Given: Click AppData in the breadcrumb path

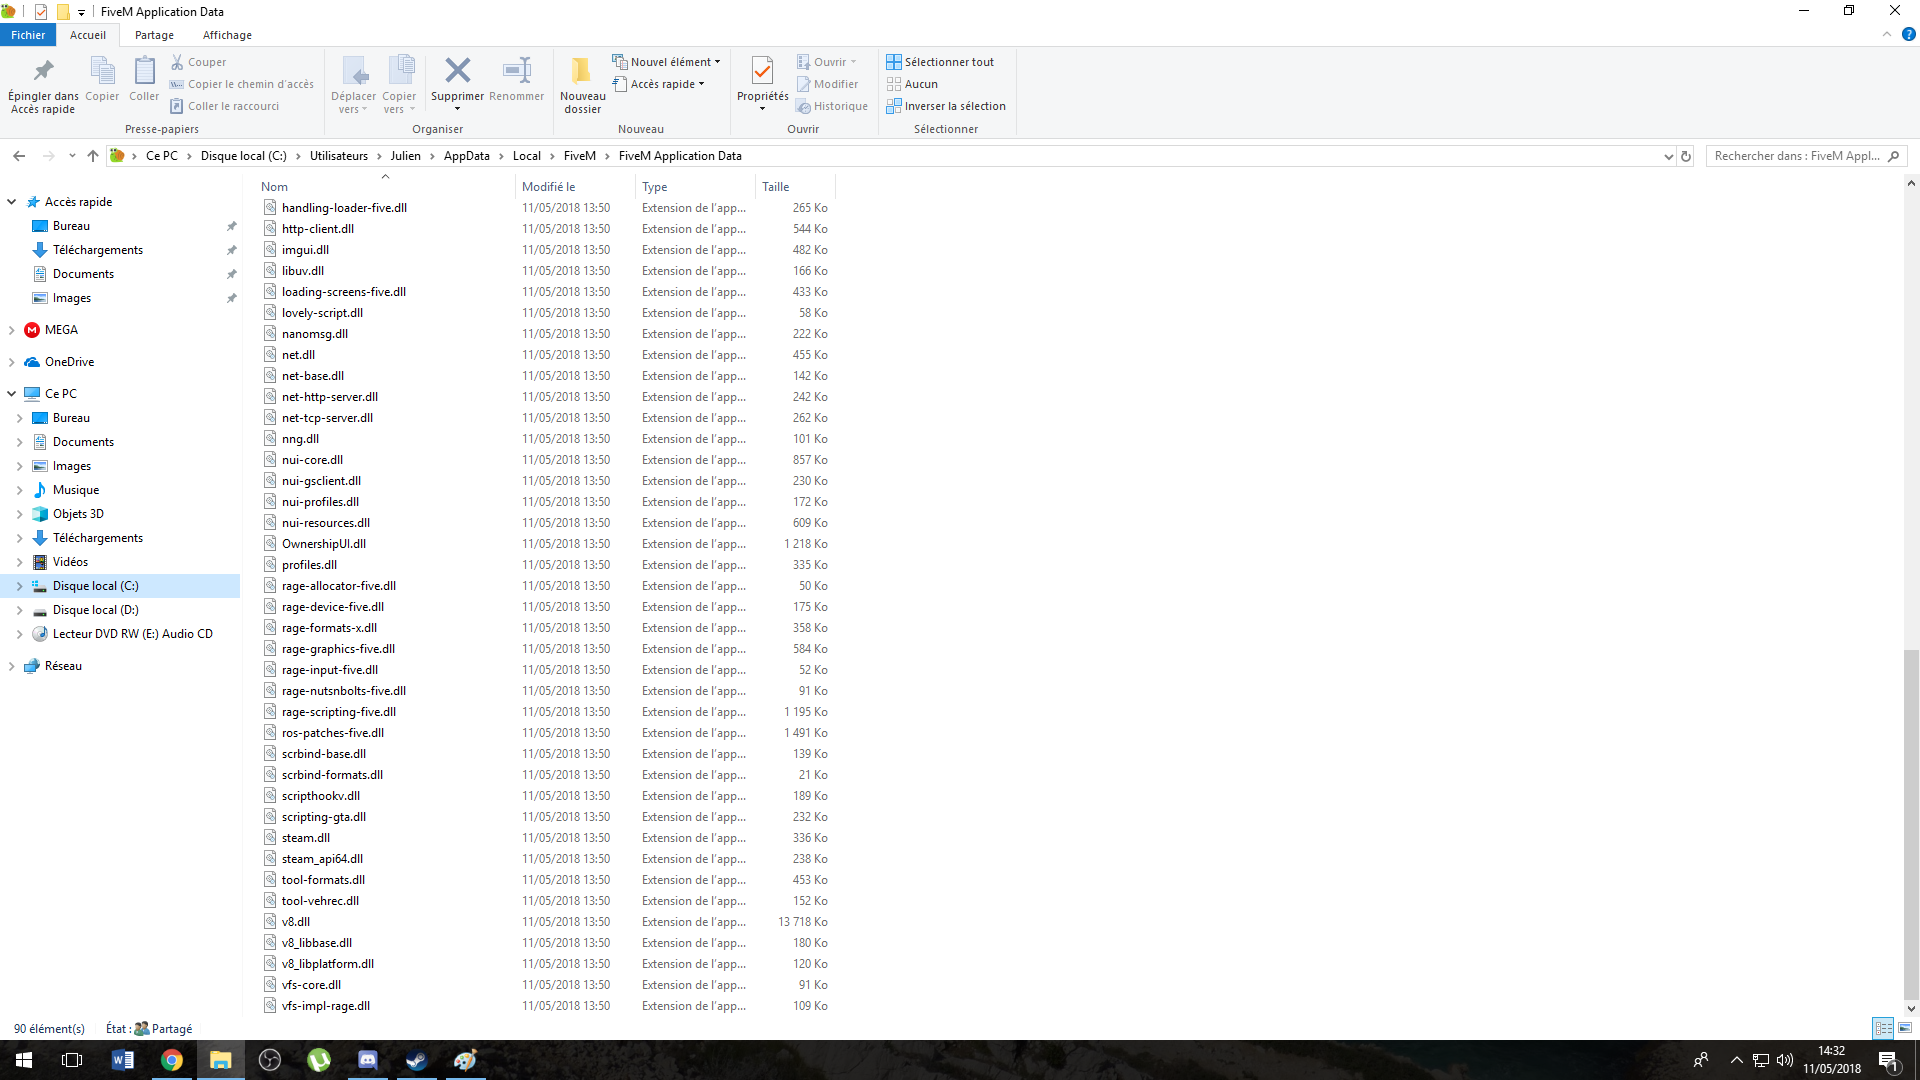Looking at the screenshot, I should (x=466, y=156).
